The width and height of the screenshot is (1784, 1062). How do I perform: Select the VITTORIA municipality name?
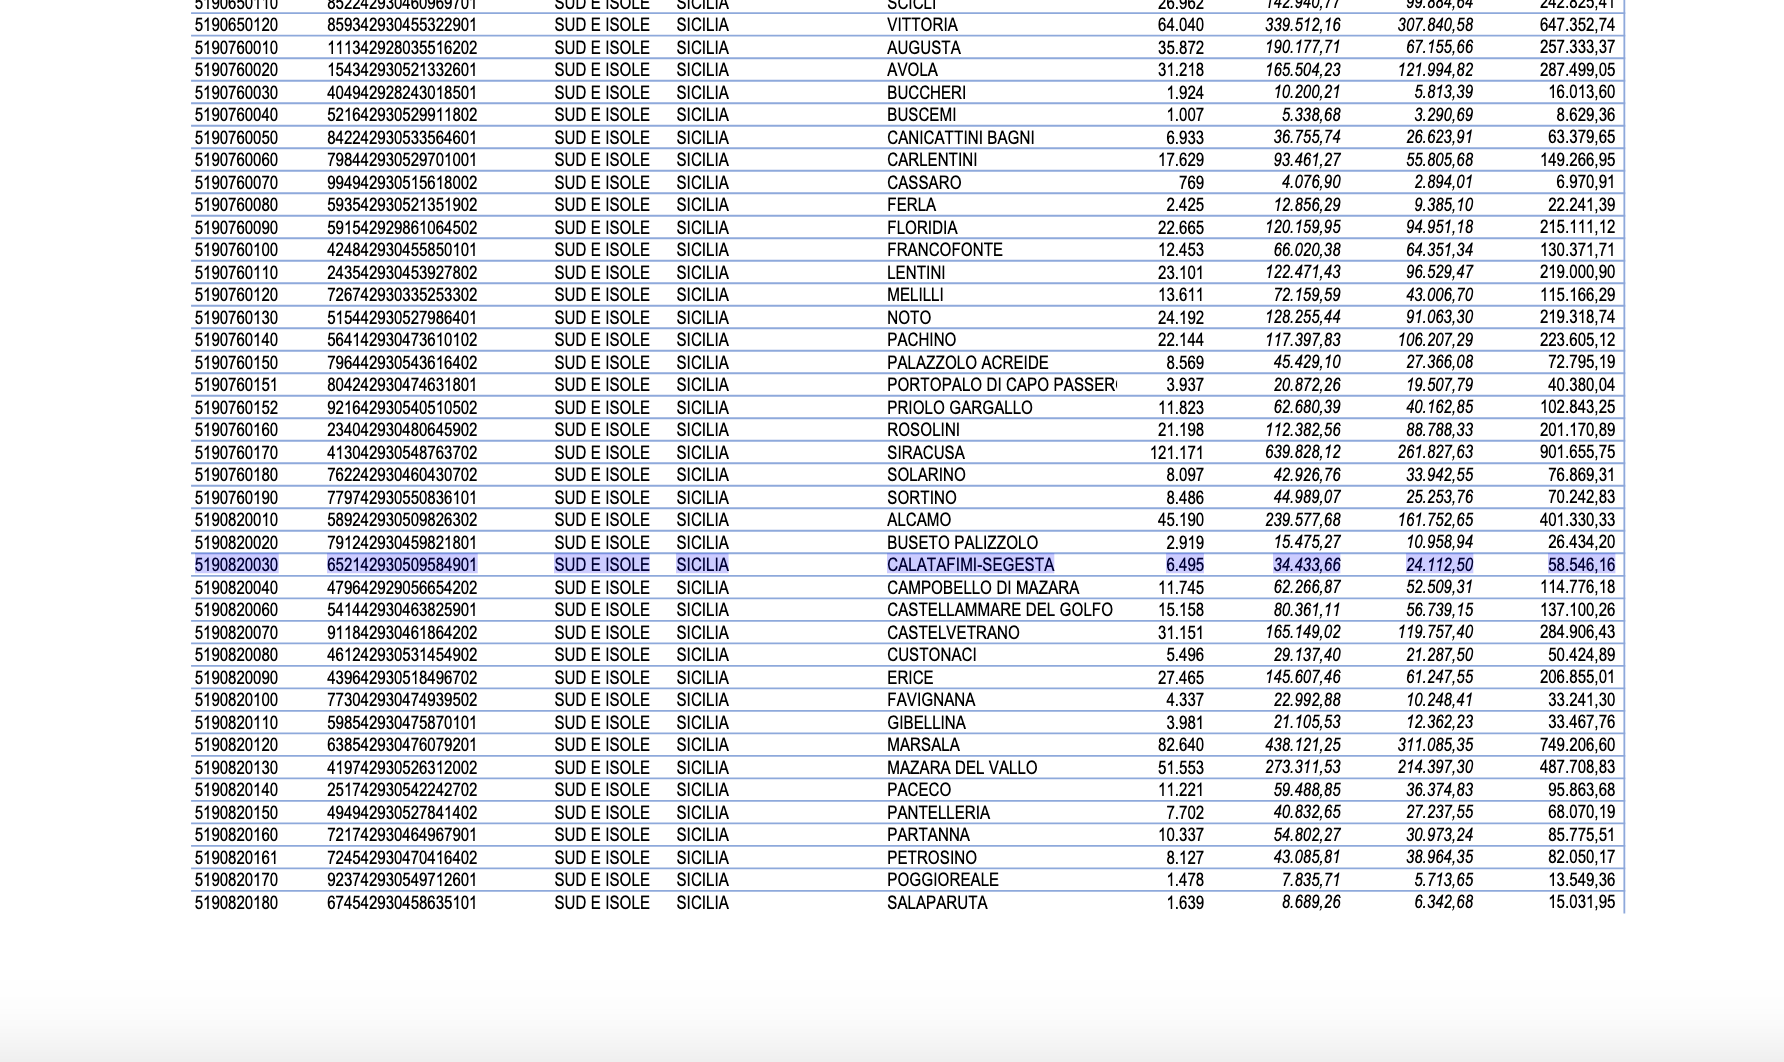922,25
